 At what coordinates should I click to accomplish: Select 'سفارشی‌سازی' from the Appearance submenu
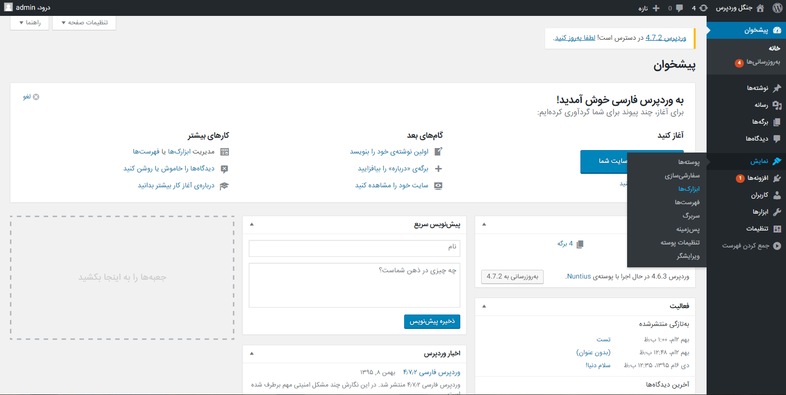(x=682, y=176)
